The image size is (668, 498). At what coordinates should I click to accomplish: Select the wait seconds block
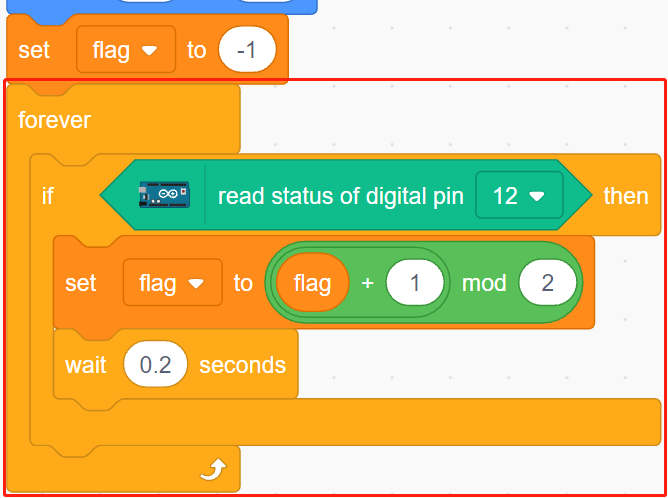pyautogui.click(x=176, y=364)
